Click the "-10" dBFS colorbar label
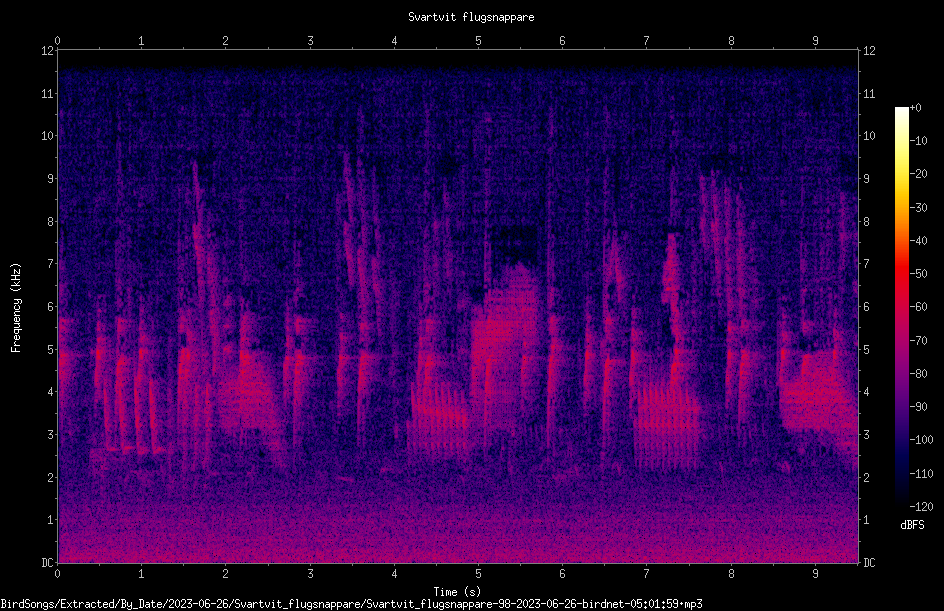 [x=918, y=141]
